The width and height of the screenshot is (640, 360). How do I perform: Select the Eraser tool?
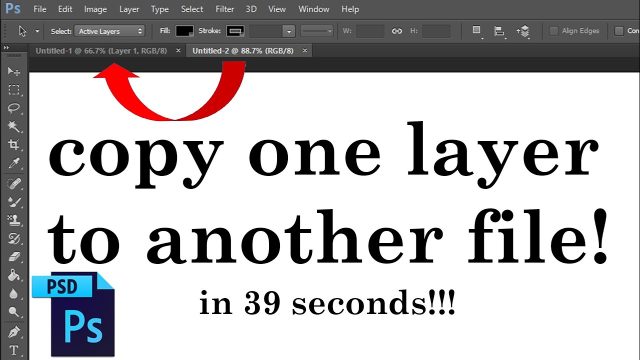tap(13, 257)
